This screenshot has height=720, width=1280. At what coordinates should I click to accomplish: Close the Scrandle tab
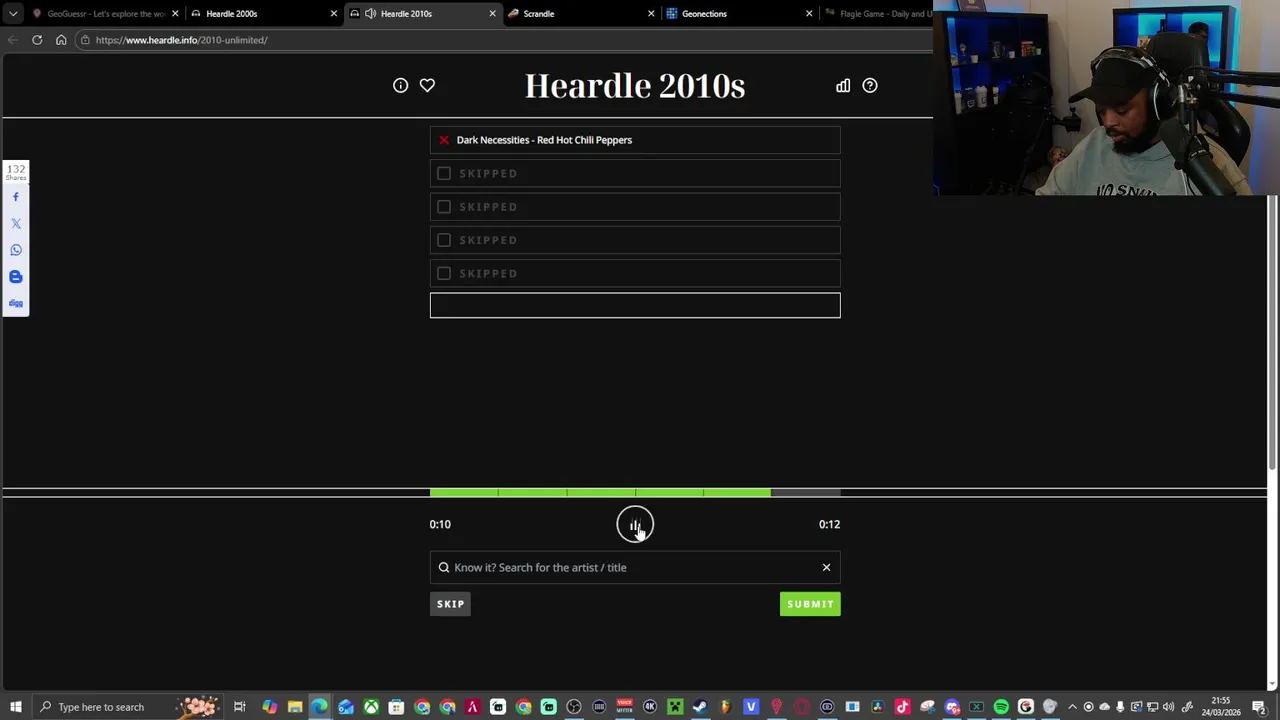click(x=651, y=14)
